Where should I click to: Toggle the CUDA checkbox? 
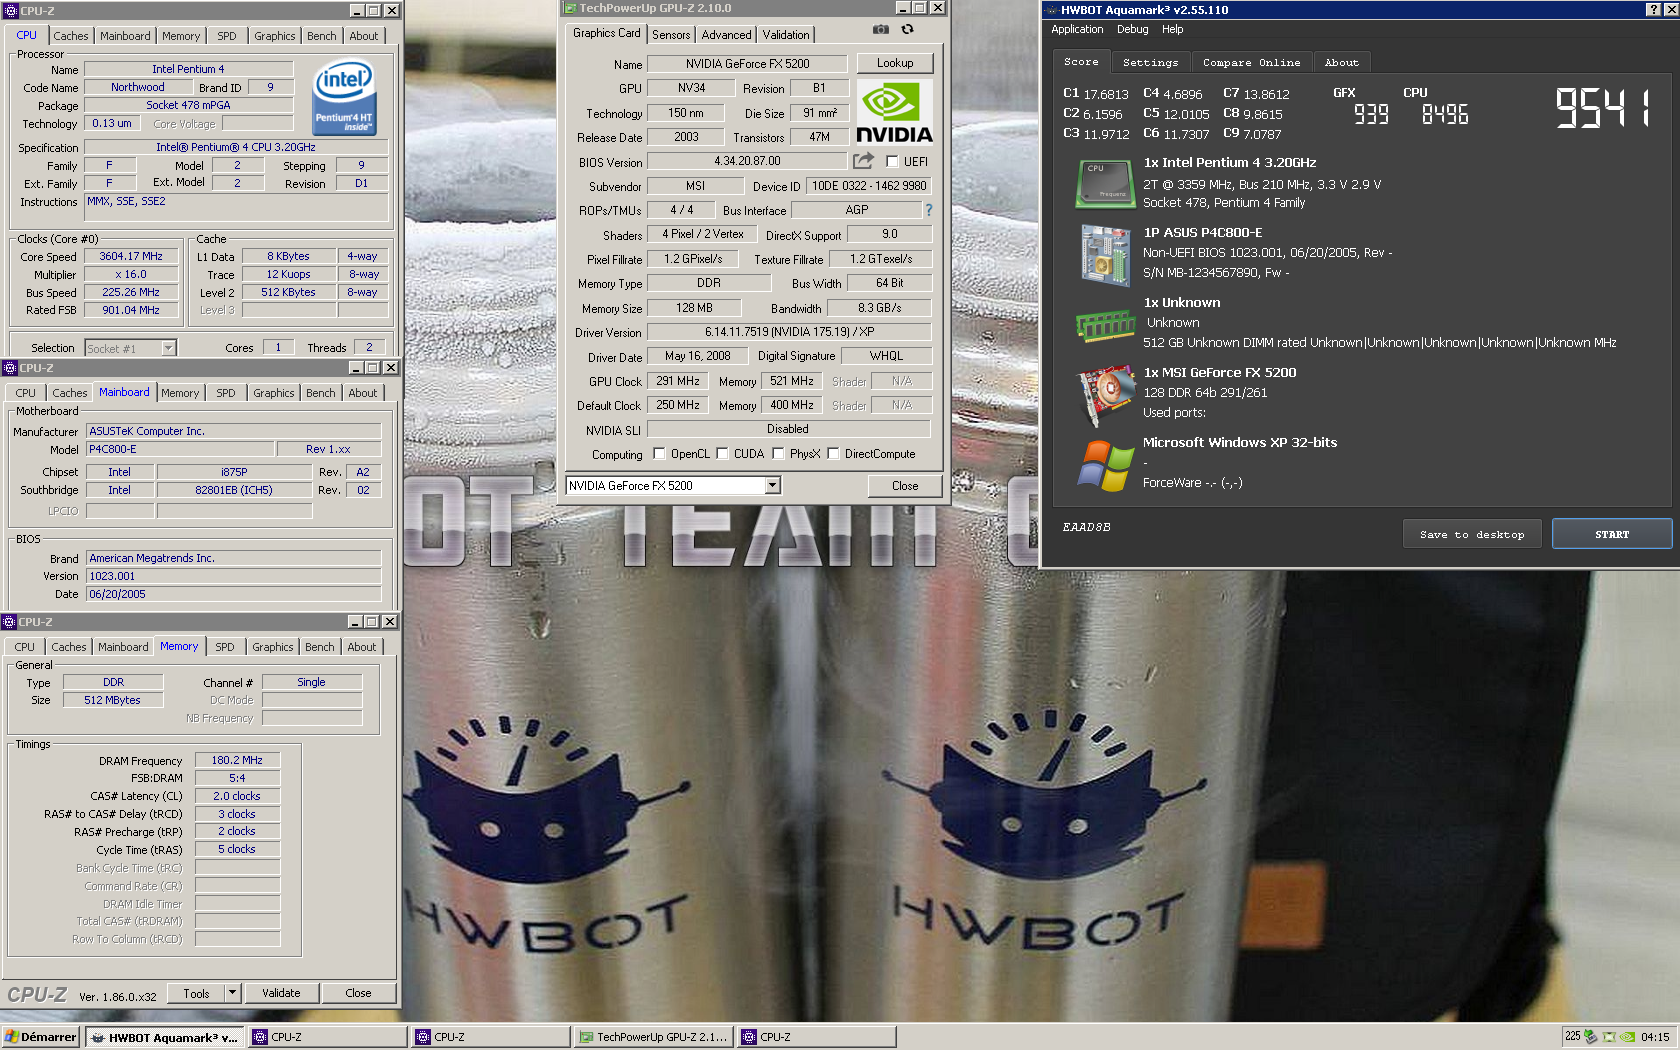[722, 453]
